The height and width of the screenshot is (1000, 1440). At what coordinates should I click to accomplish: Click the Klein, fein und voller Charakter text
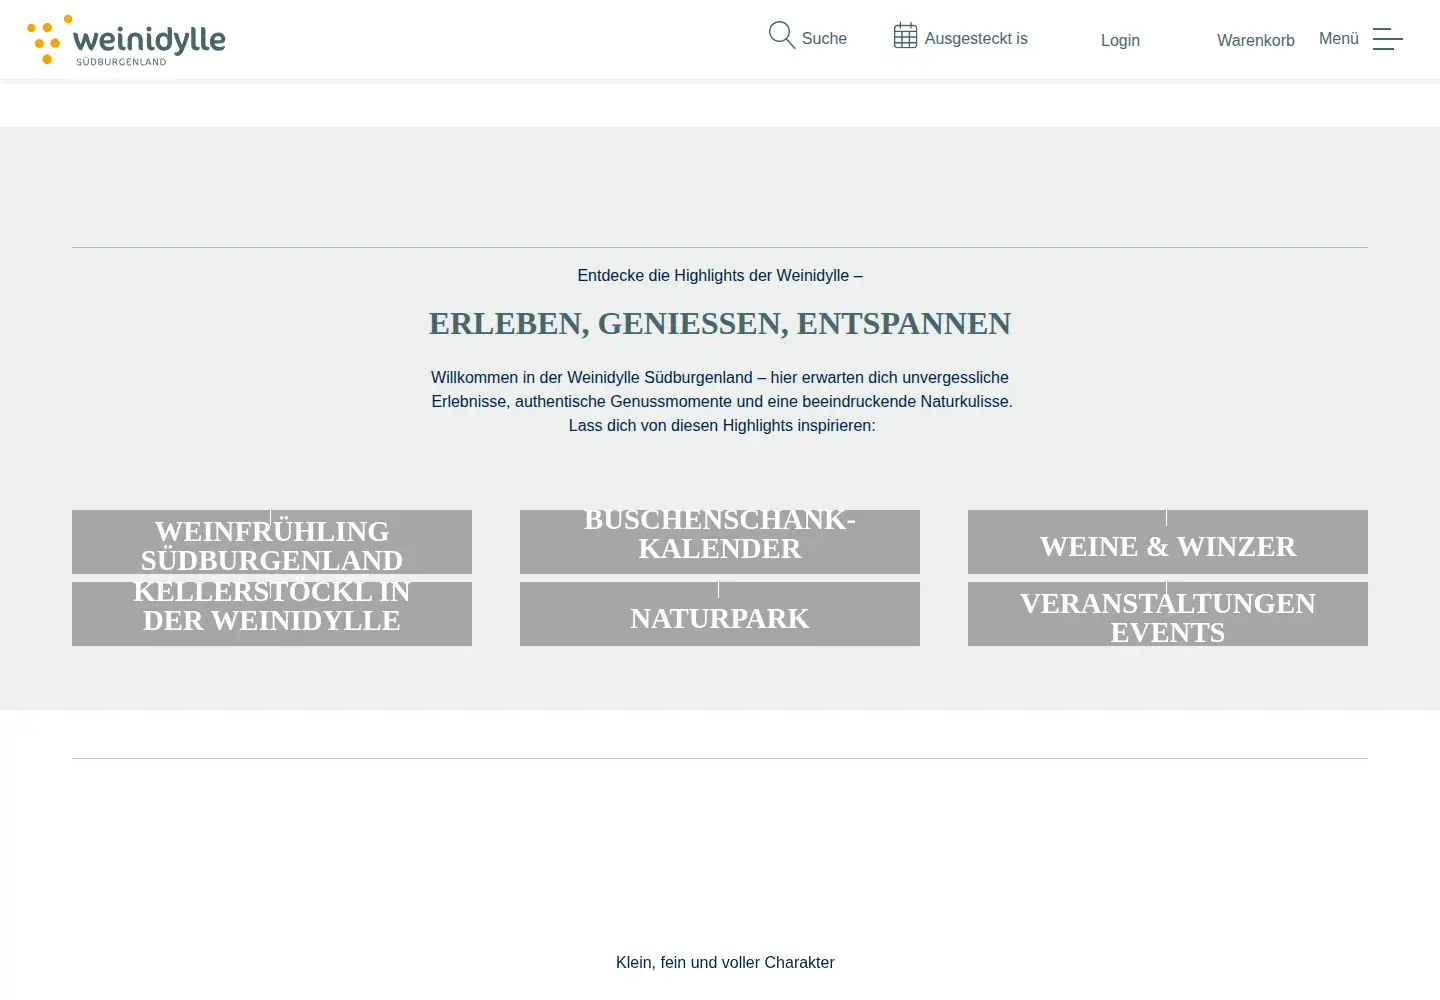(725, 962)
